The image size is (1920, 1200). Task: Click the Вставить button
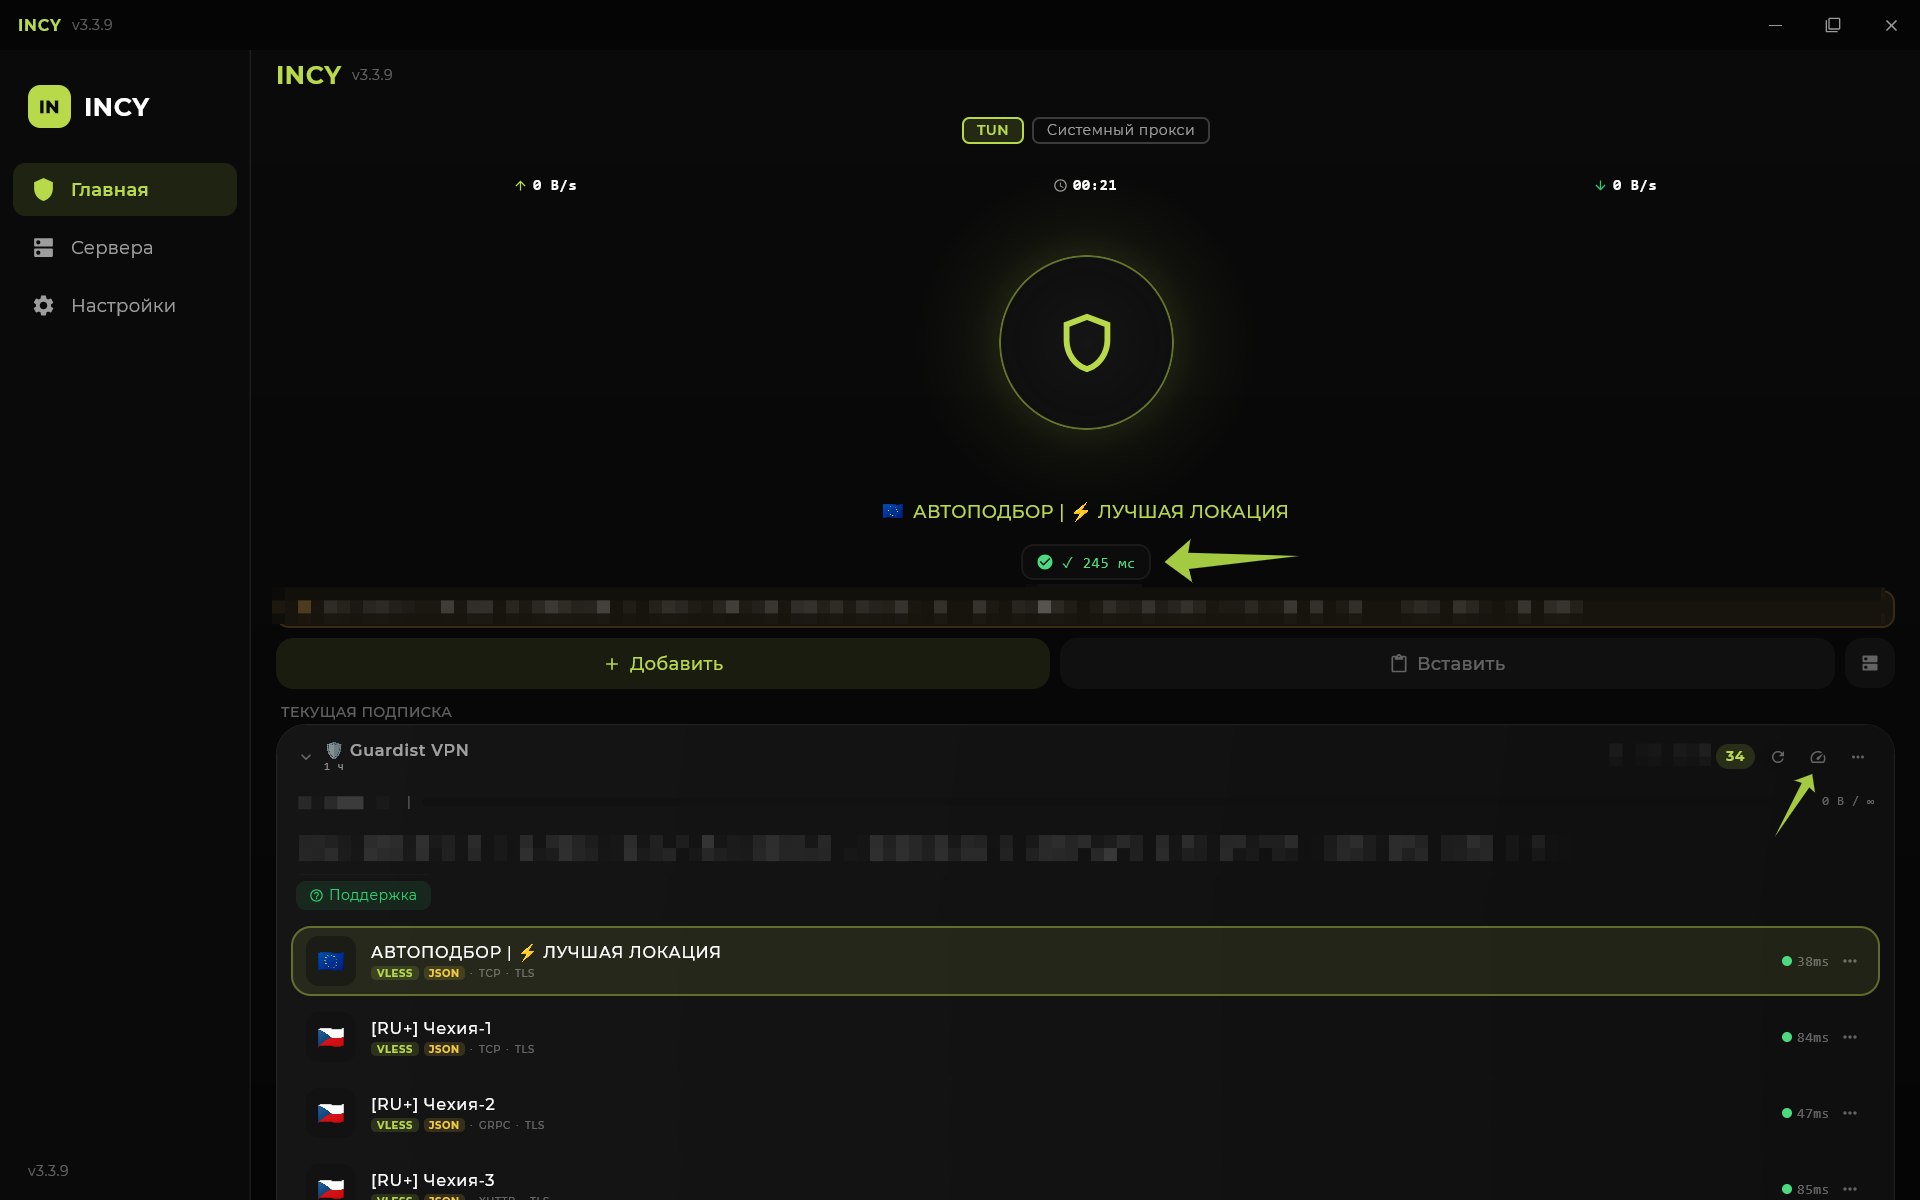pos(1447,663)
